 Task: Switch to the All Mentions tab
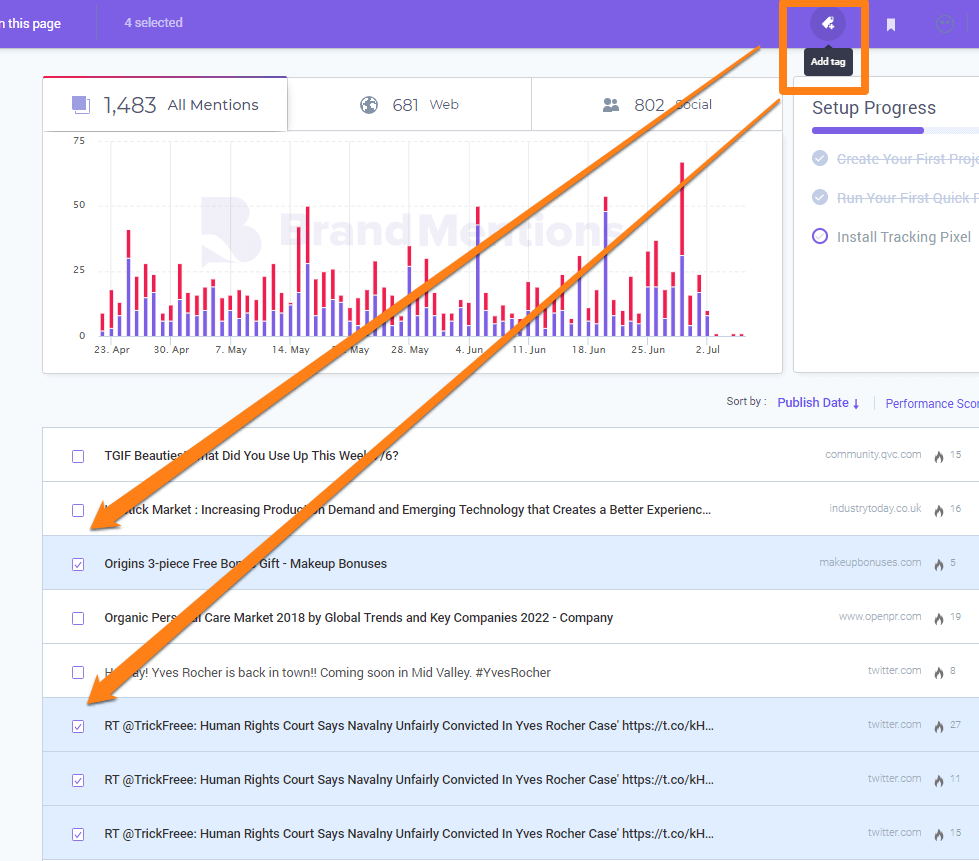[165, 104]
